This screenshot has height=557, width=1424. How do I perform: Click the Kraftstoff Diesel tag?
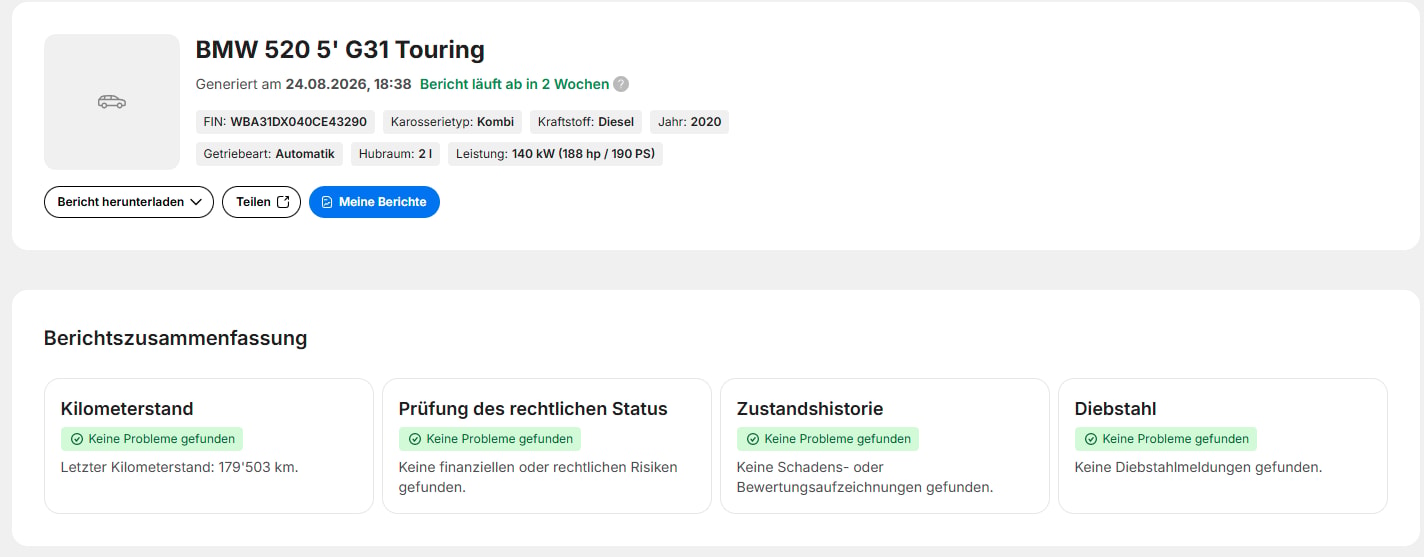pyautogui.click(x=586, y=122)
